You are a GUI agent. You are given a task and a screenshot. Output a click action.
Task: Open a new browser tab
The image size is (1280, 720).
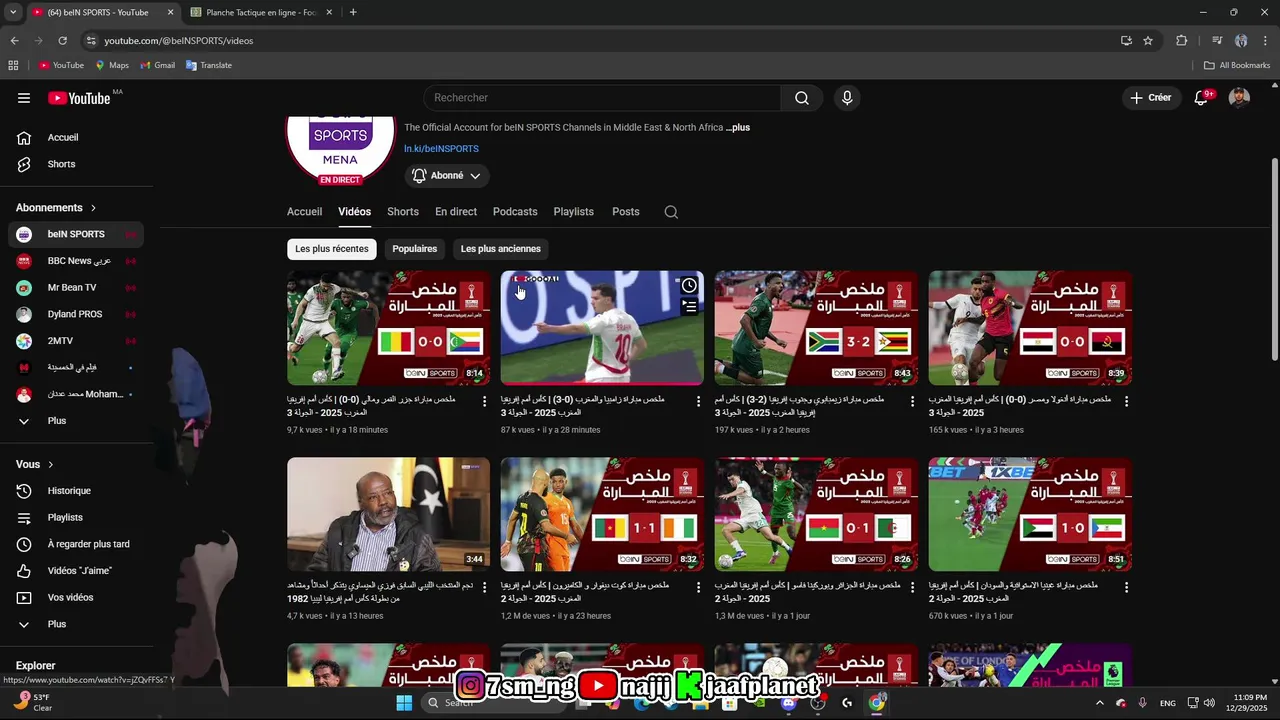tap(353, 12)
